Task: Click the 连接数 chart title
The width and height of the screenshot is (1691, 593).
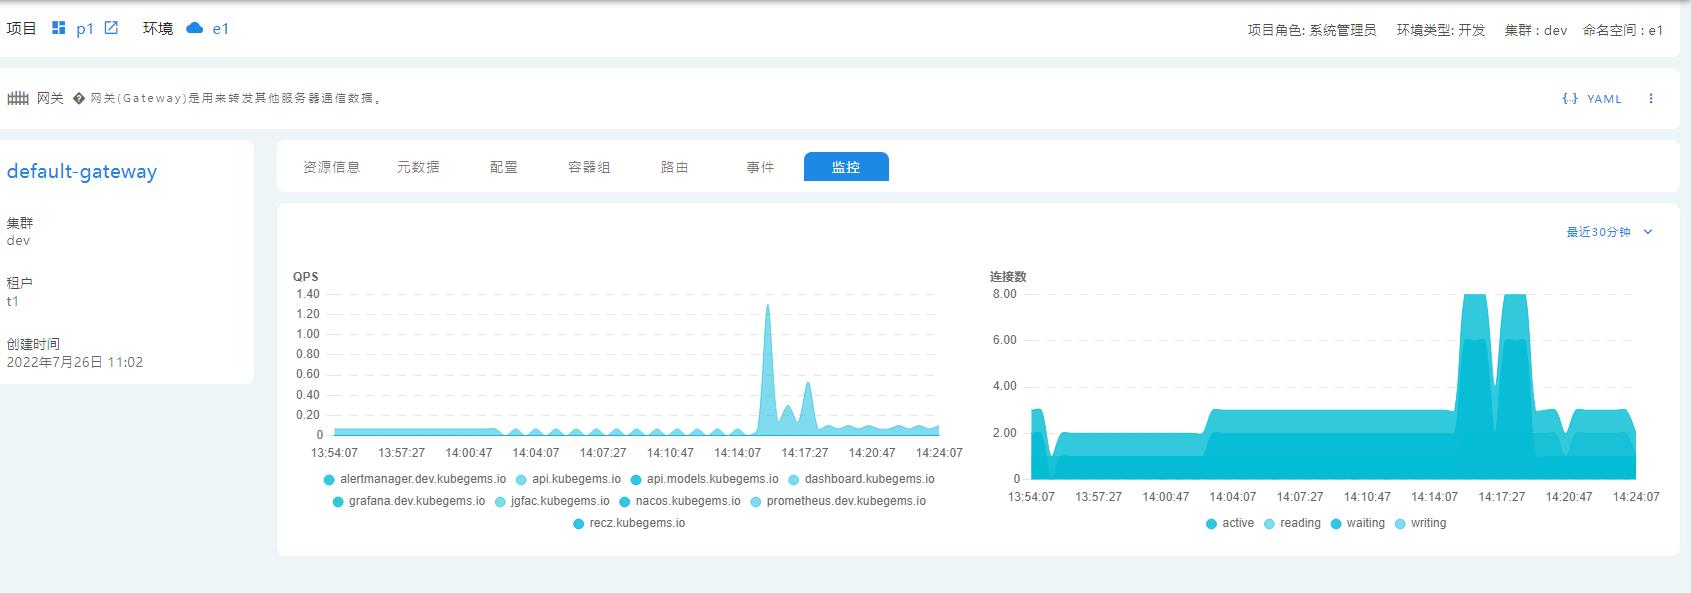Action: pos(1008,276)
